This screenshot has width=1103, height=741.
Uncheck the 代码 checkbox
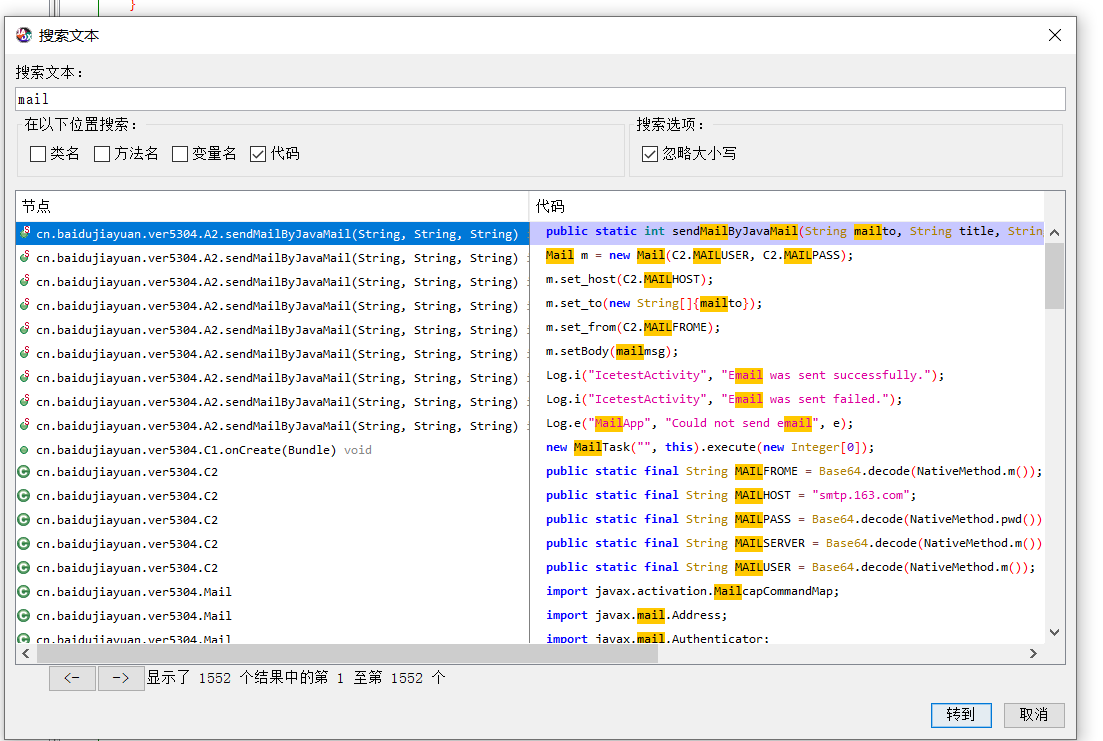[258, 153]
